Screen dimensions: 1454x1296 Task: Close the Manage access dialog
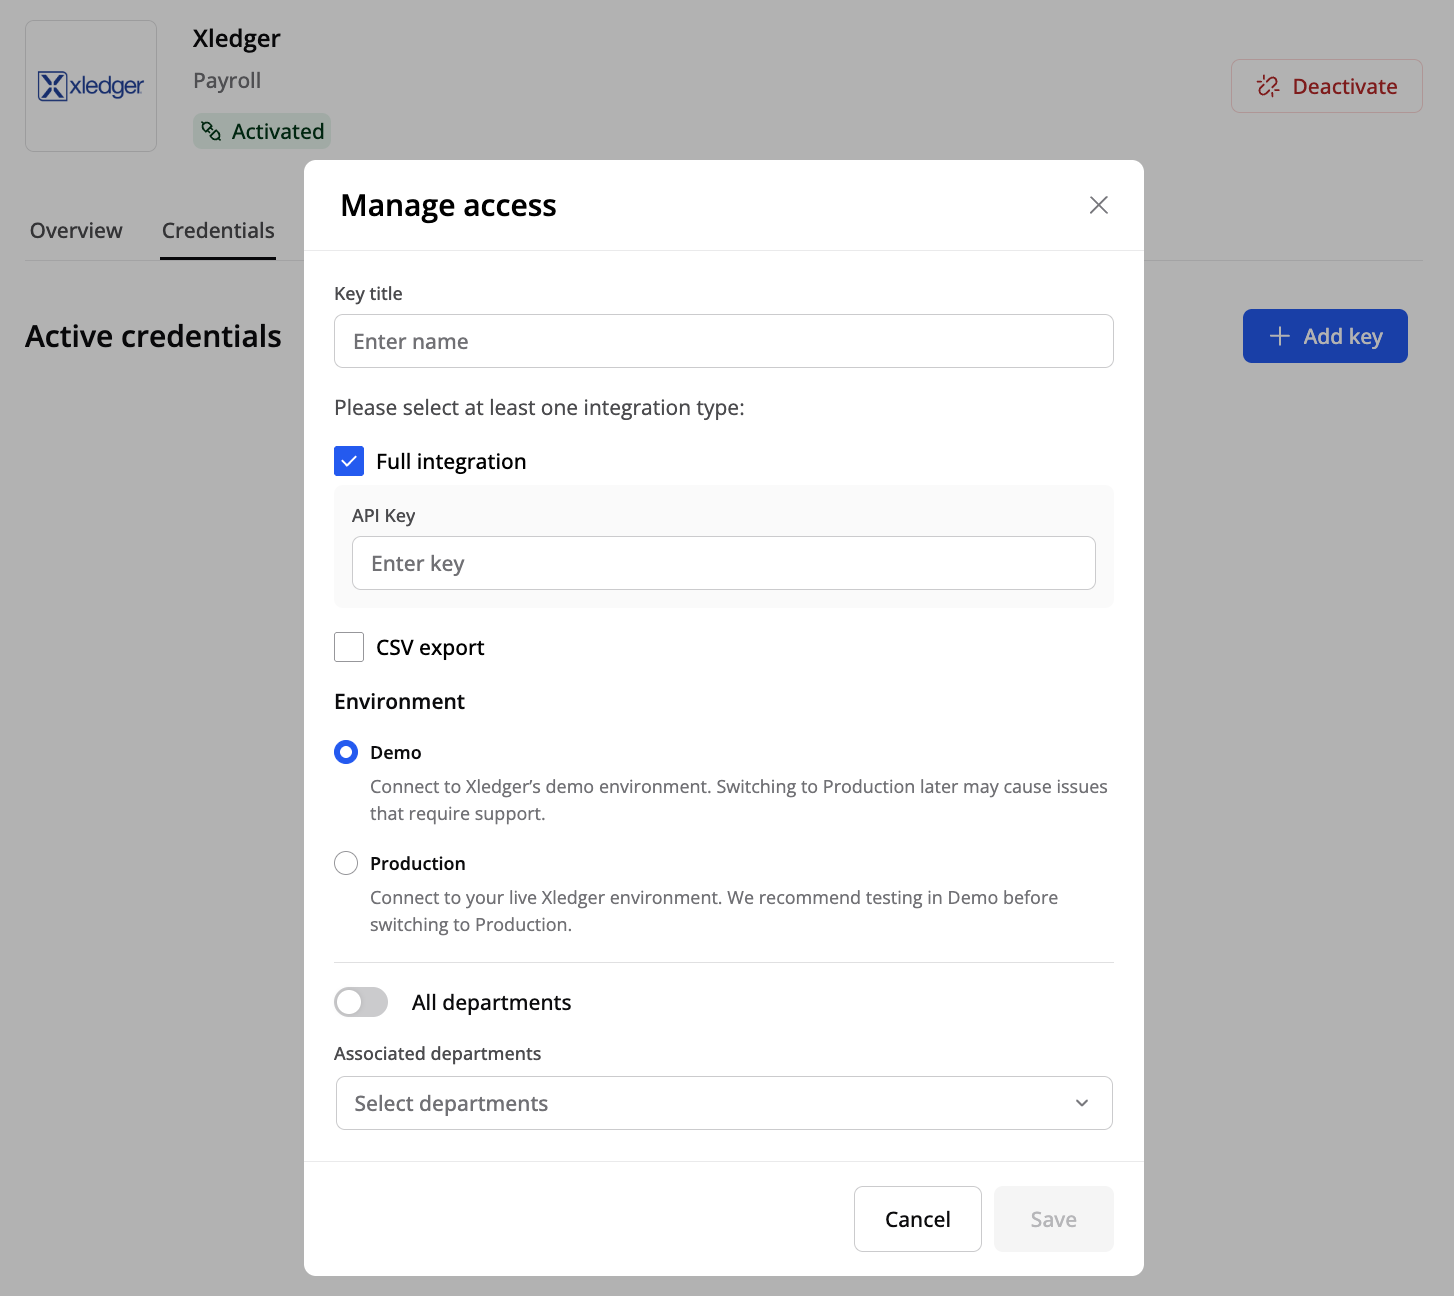coord(1098,205)
